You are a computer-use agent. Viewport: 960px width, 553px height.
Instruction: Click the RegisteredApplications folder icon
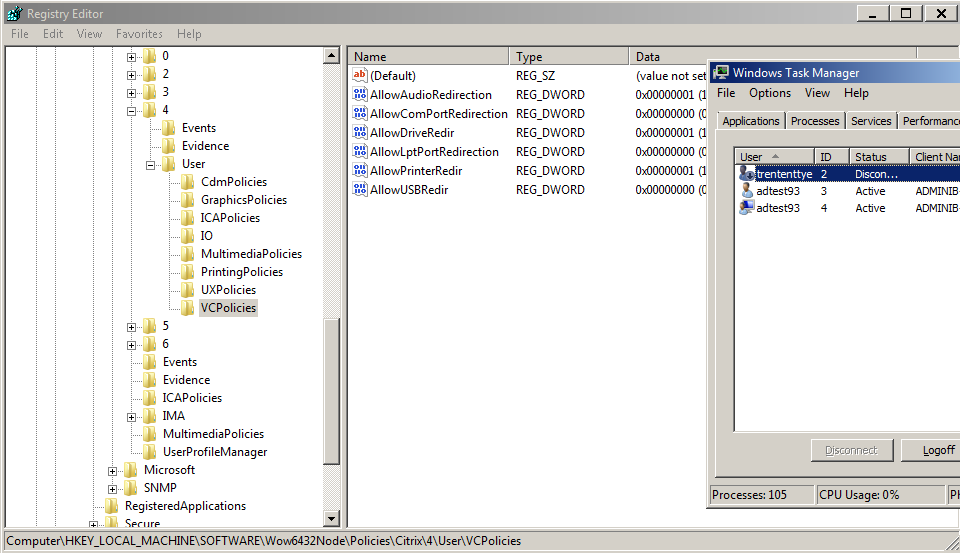pyautogui.click(x=111, y=506)
